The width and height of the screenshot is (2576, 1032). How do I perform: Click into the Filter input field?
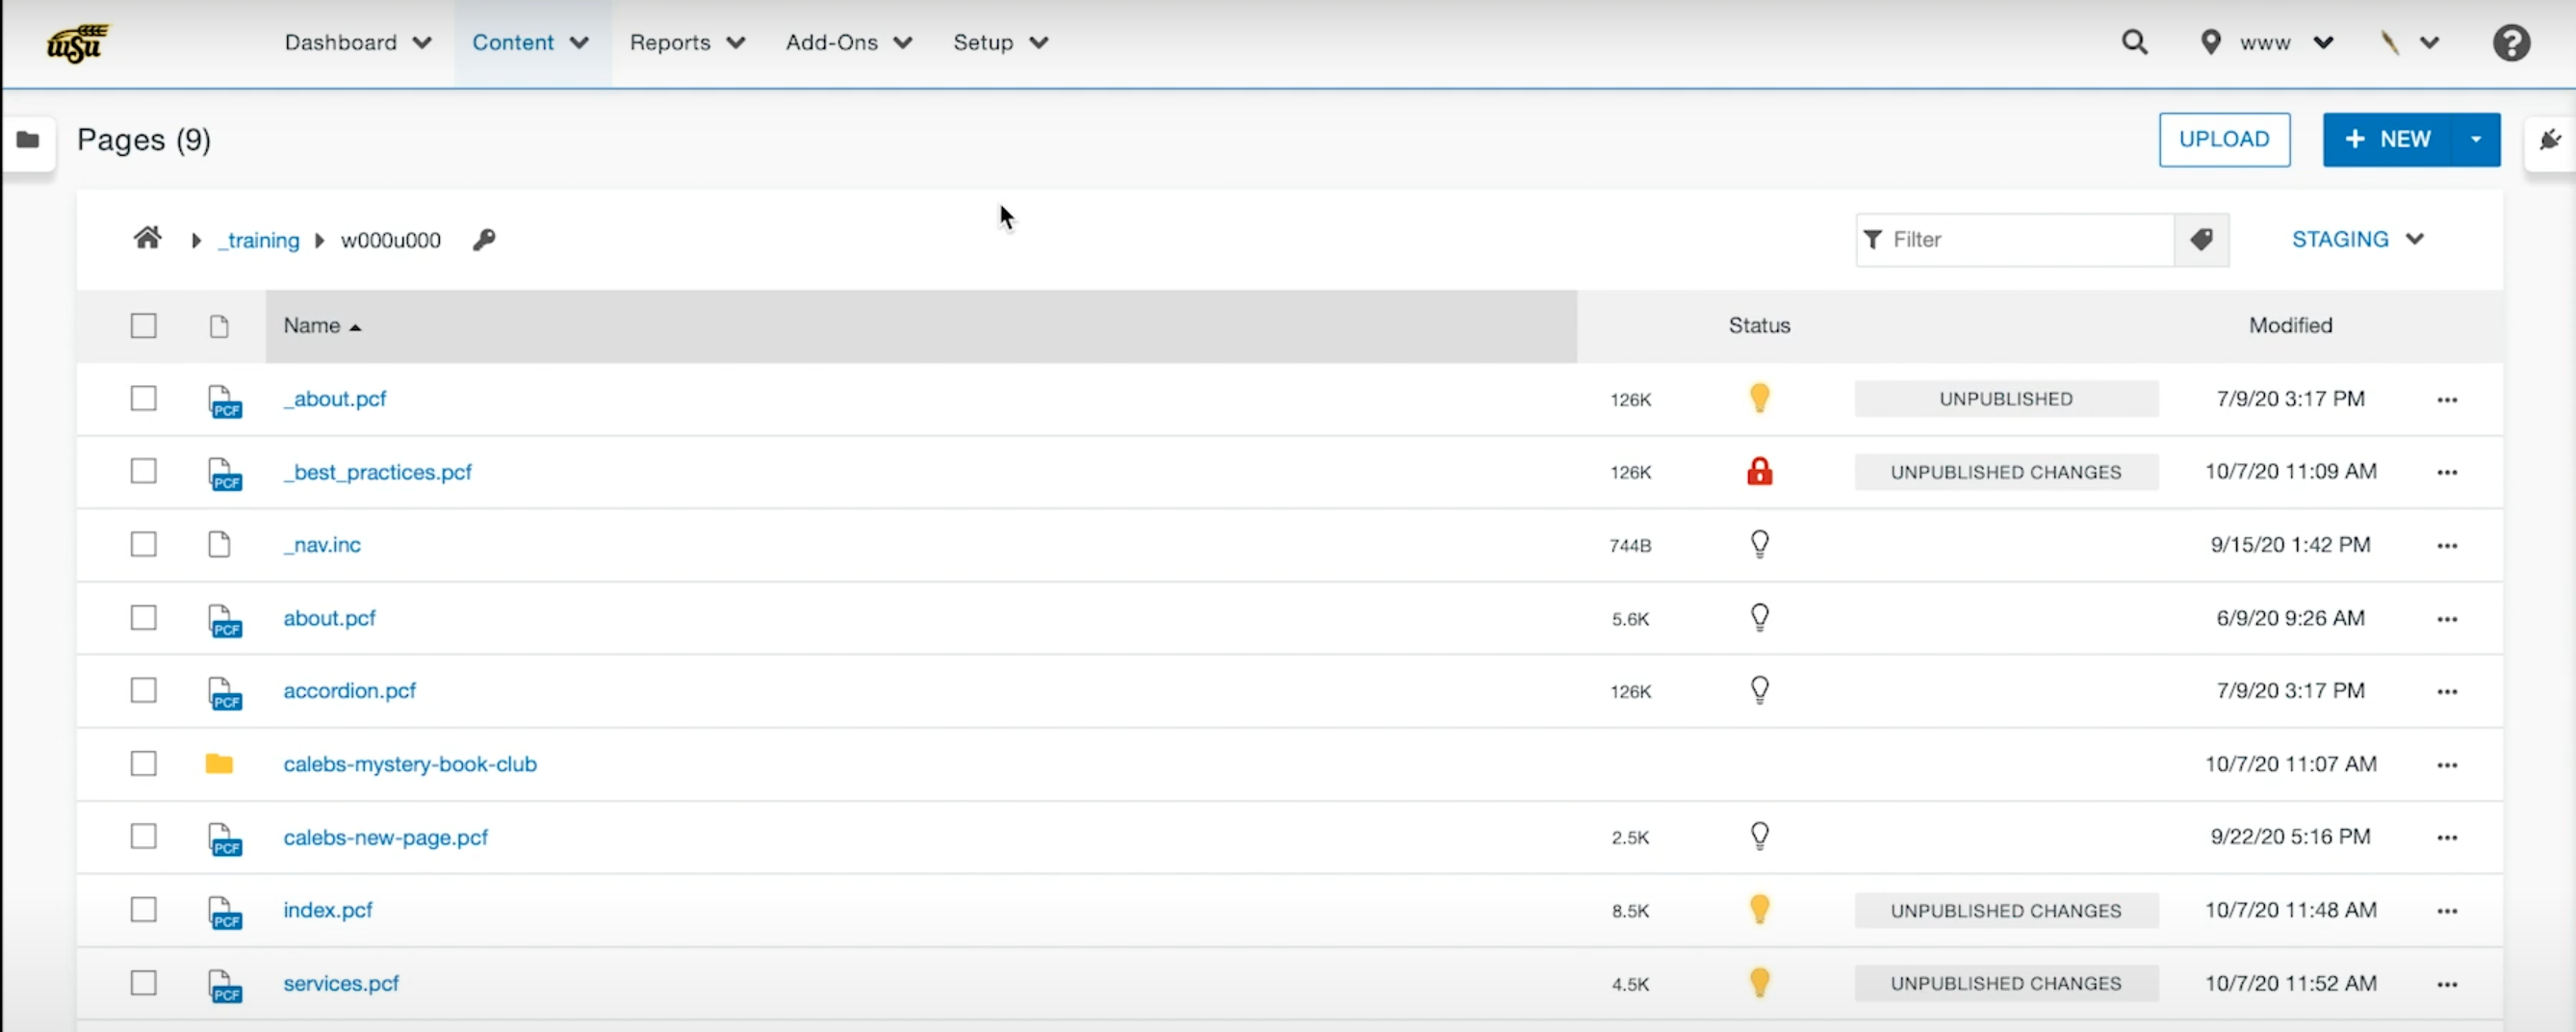[2015, 239]
